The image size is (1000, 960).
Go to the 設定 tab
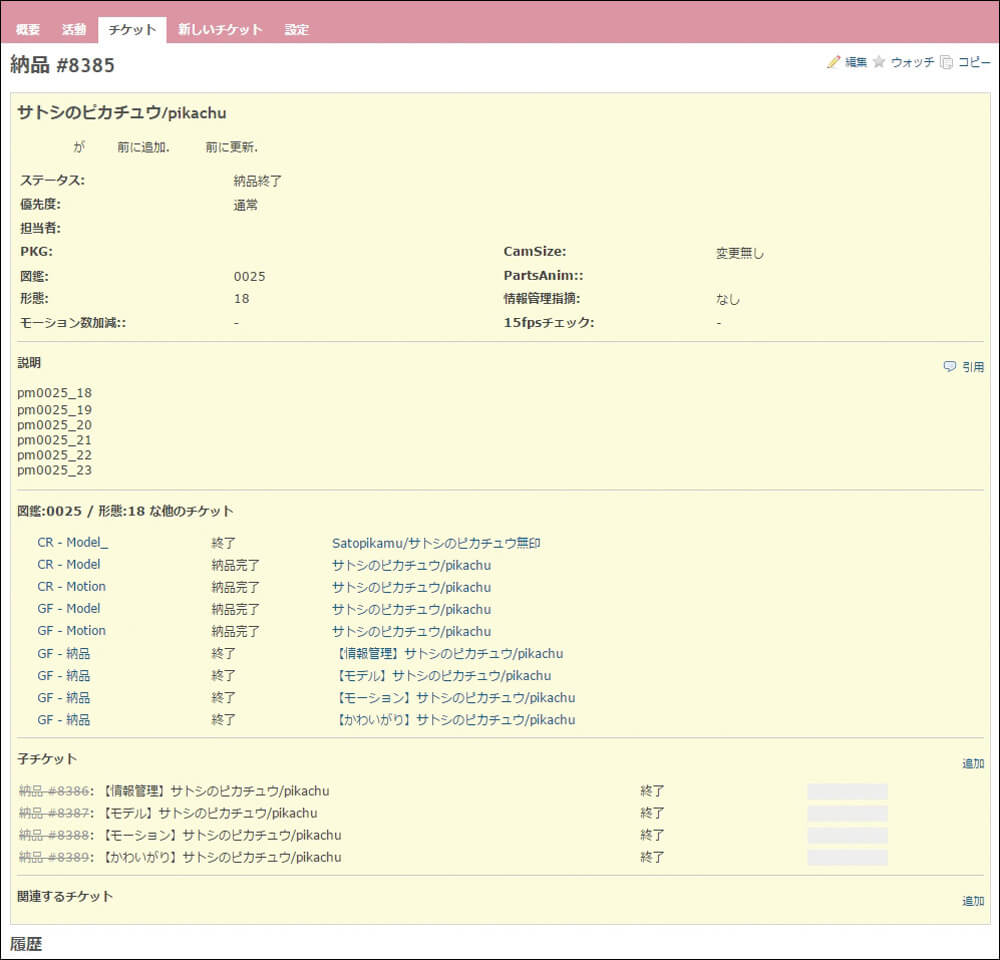[x=297, y=29]
